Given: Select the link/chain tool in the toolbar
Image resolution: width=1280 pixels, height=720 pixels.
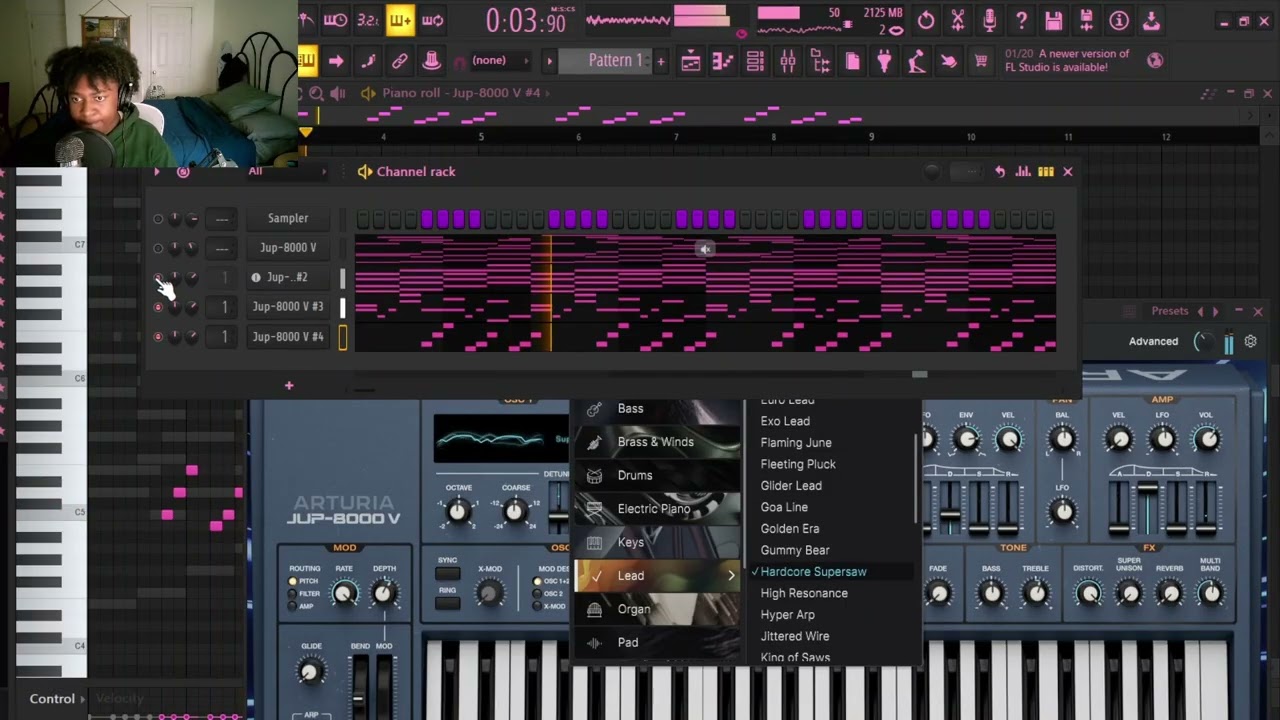Looking at the screenshot, I should click(x=399, y=61).
